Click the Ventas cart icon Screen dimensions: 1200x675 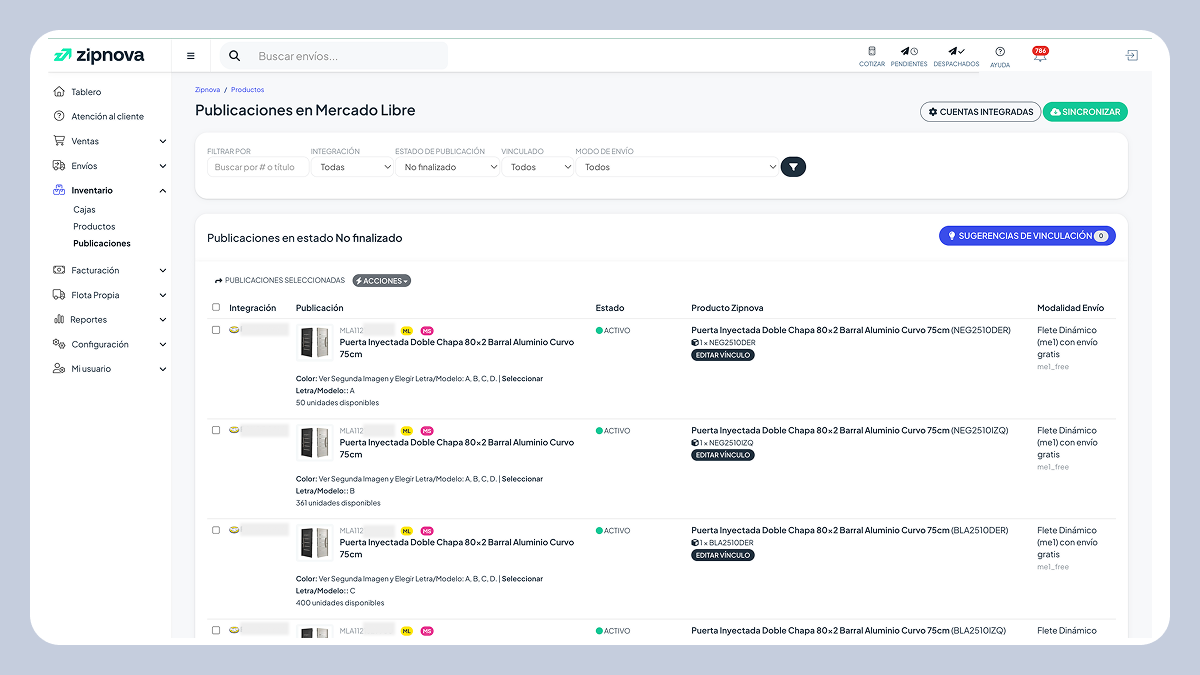point(59,141)
